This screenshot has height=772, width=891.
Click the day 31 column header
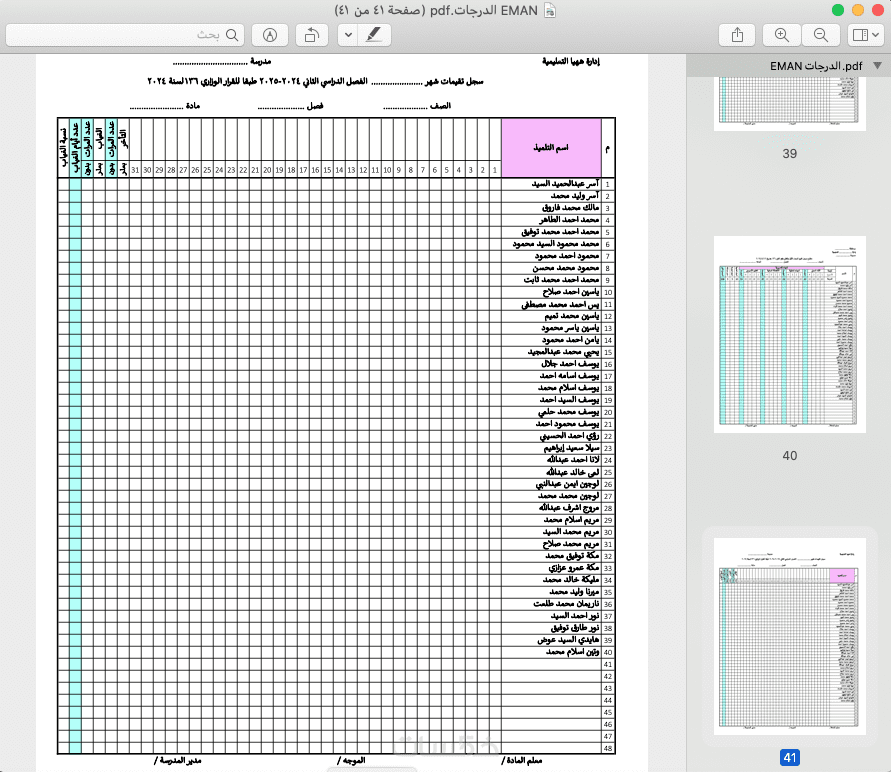click(135, 170)
